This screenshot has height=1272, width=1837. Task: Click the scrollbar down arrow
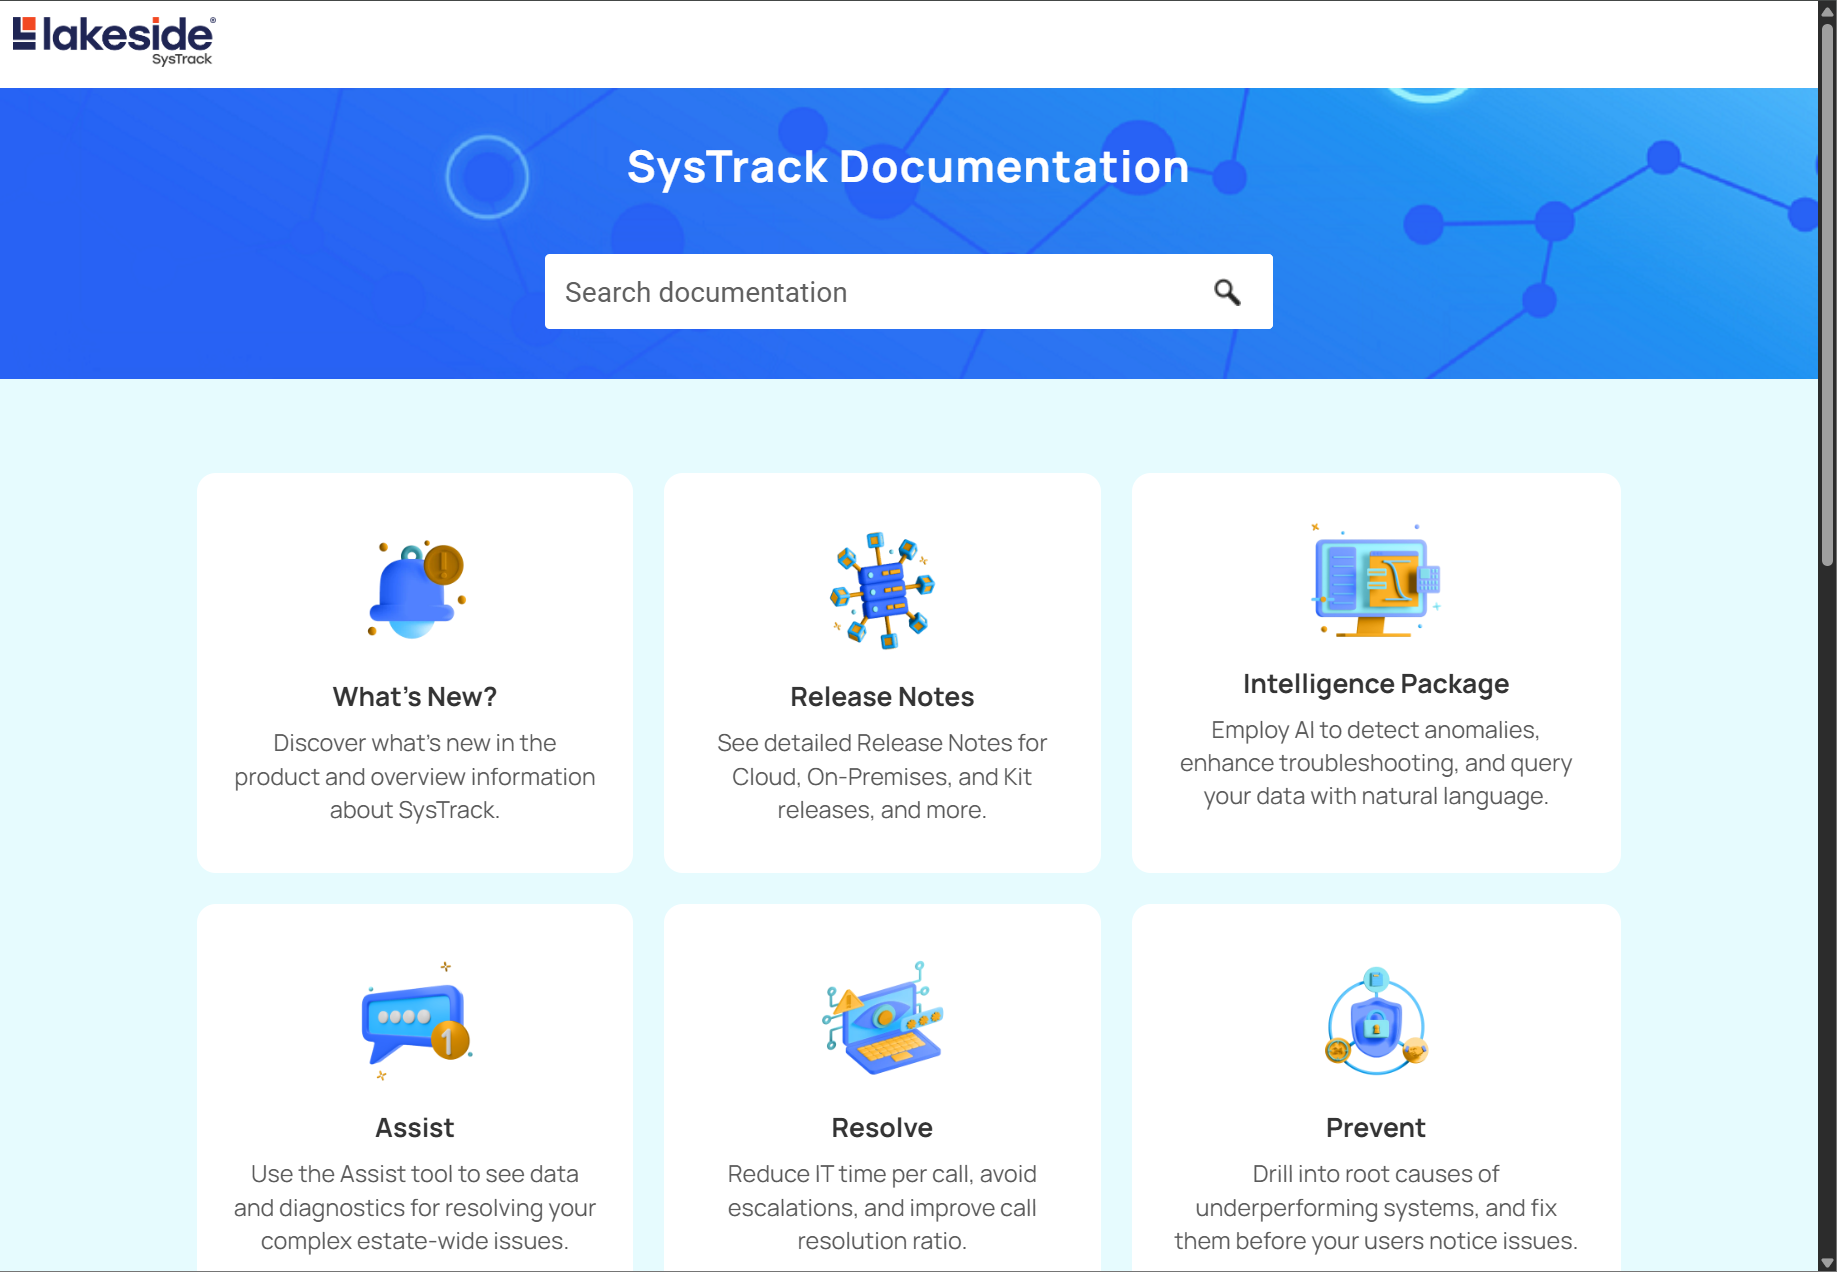tap(1828, 1262)
